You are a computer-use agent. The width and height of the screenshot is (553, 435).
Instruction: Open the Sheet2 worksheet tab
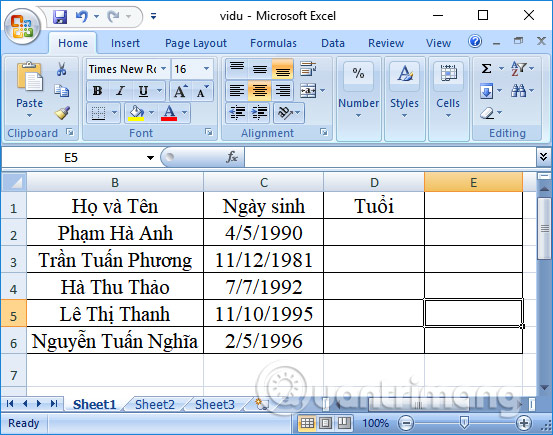[x=154, y=404]
